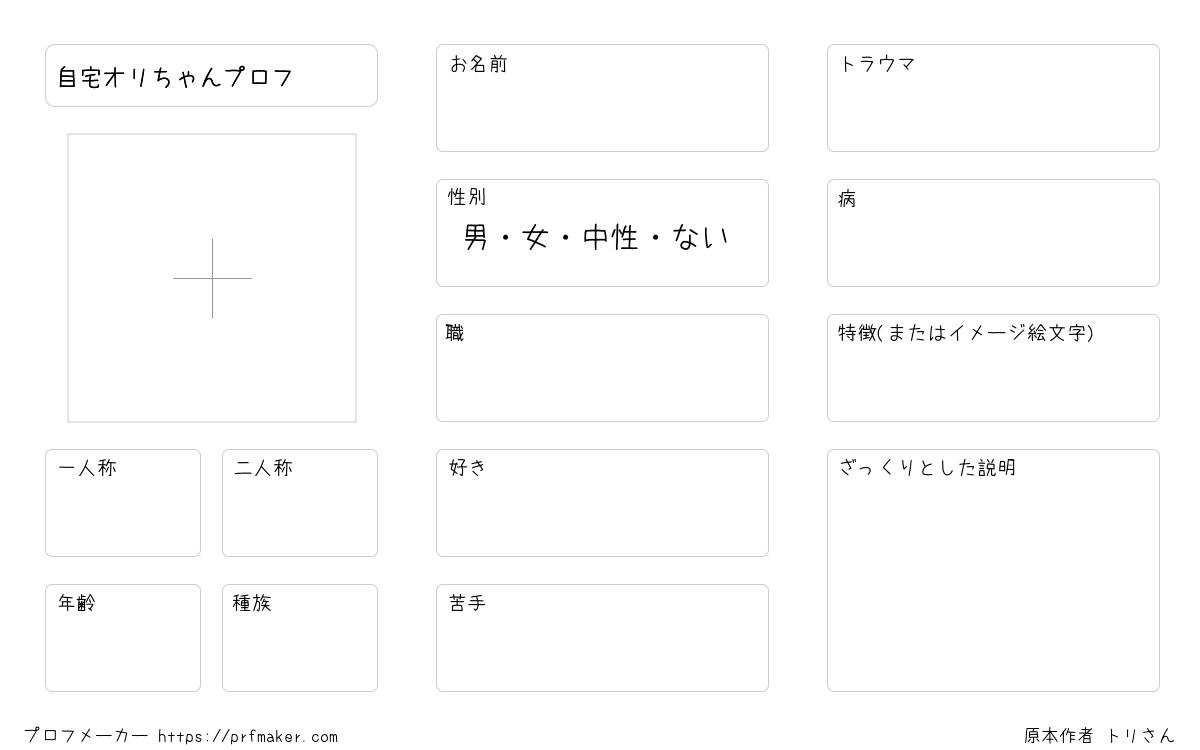The image size is (1200, 750).
Task: Click the トラウマ field
Action: click(x=993, y=98)
